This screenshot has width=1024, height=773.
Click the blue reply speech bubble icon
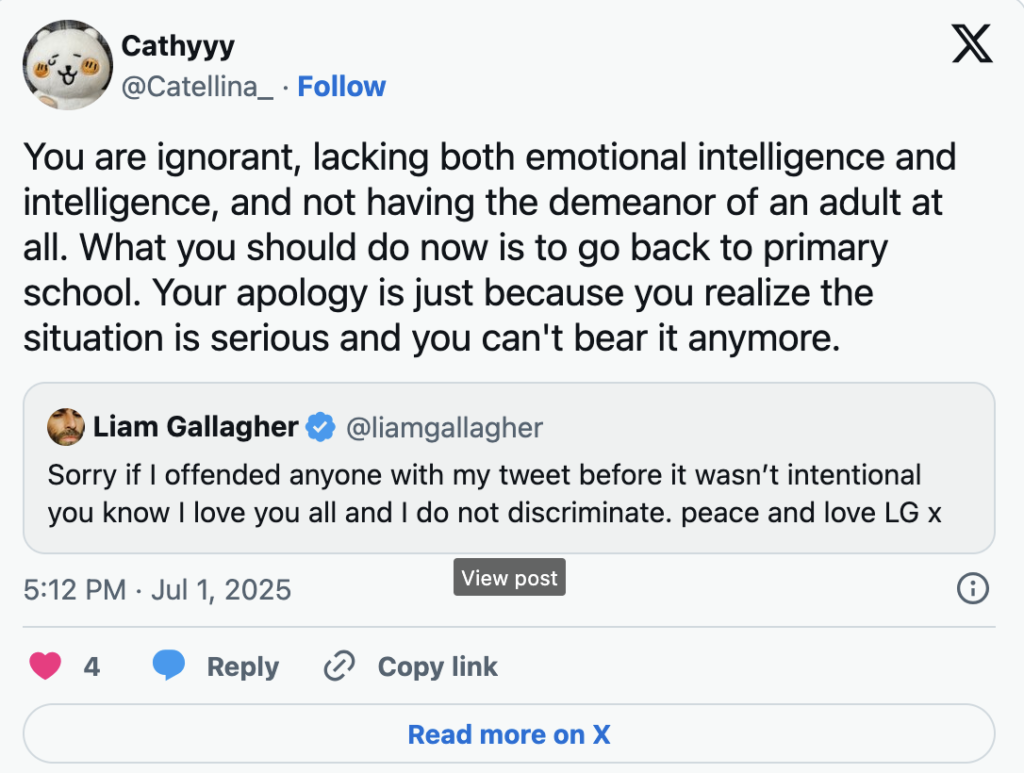[170, 666]
